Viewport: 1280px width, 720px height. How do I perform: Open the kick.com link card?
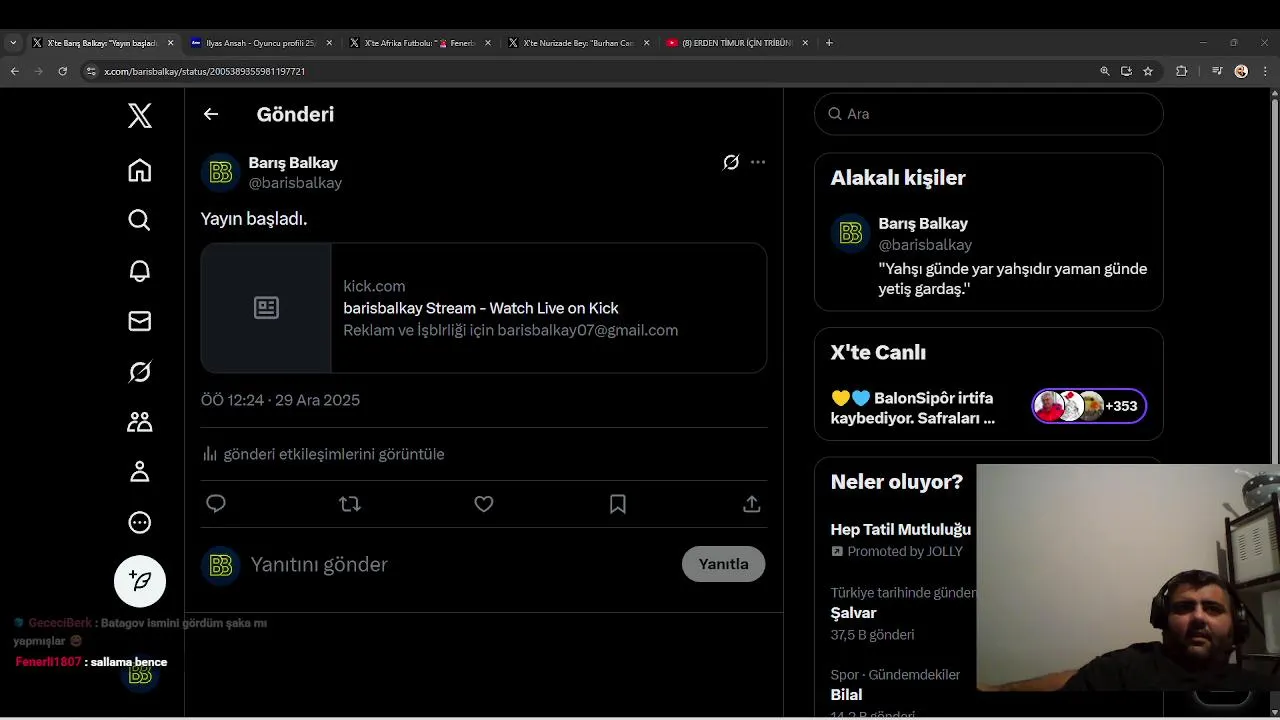484,308
